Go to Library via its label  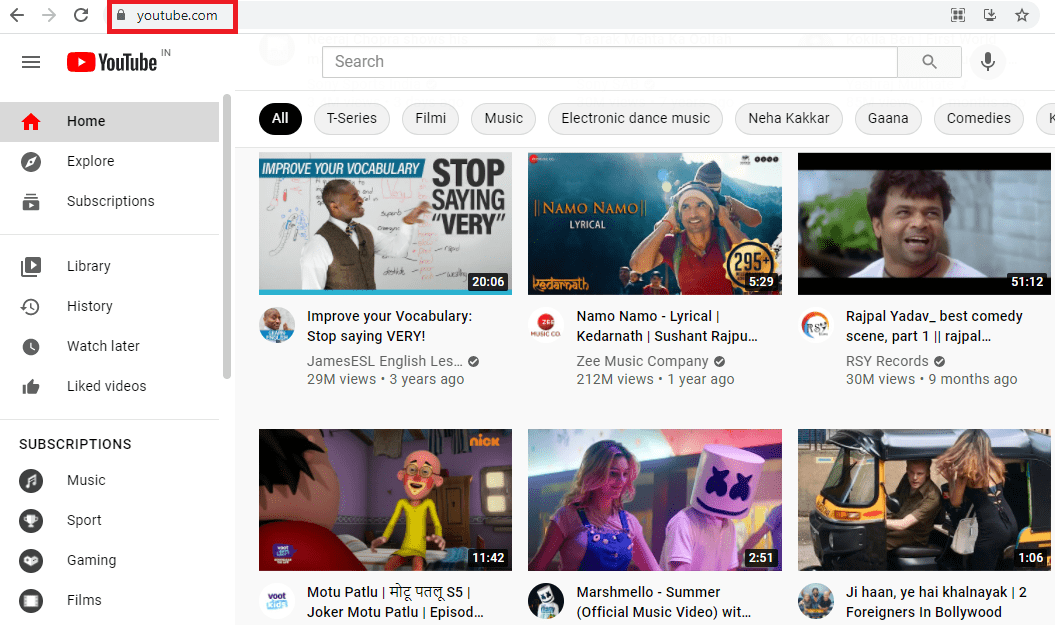[x=89, y=266]
